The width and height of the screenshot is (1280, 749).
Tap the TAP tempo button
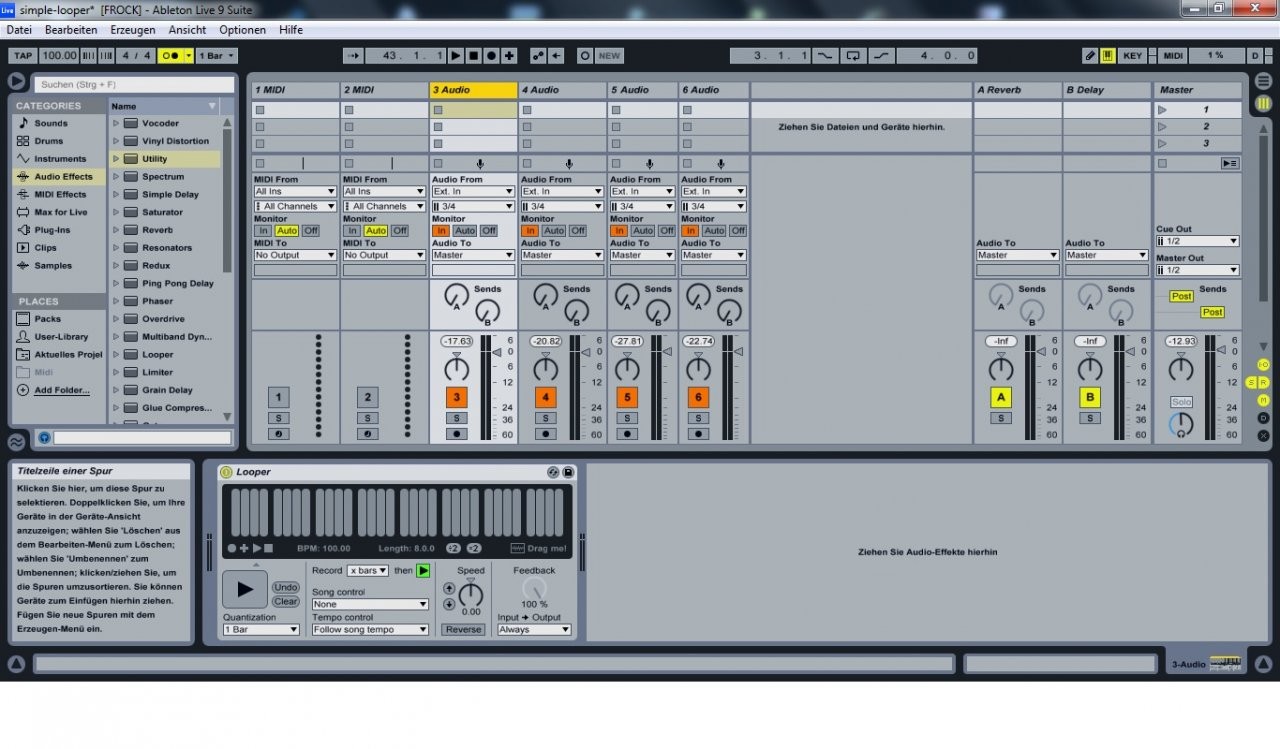coord(22,56)
